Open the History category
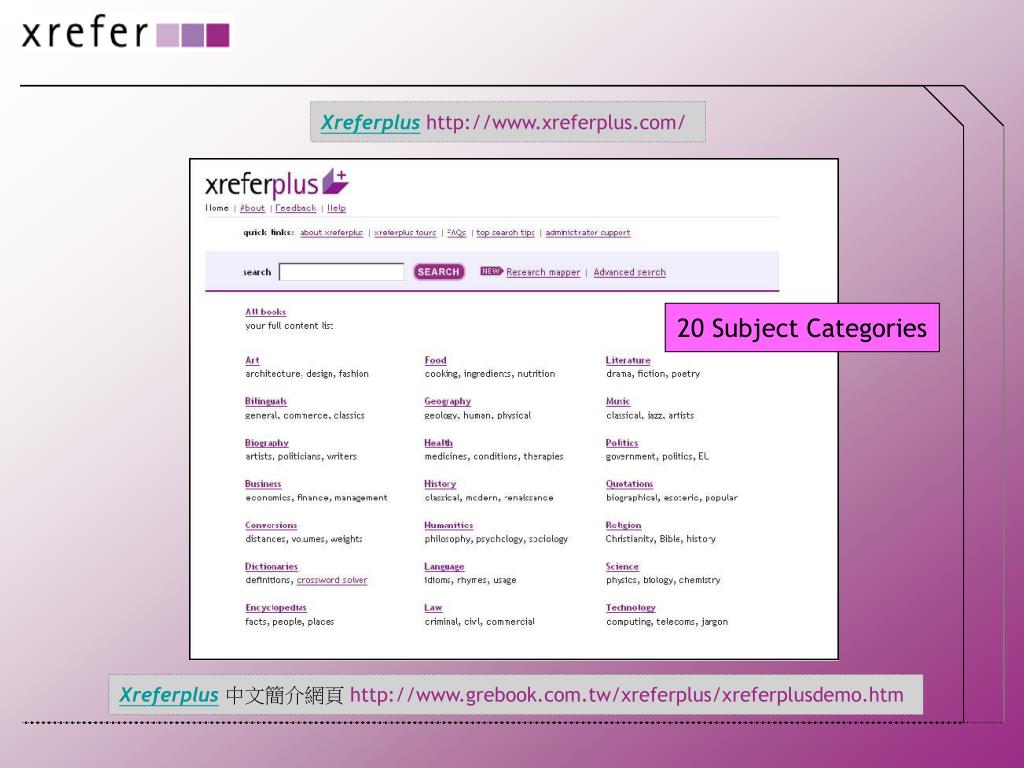Viewport: 1024px width, 768px height. click(440, 484)
